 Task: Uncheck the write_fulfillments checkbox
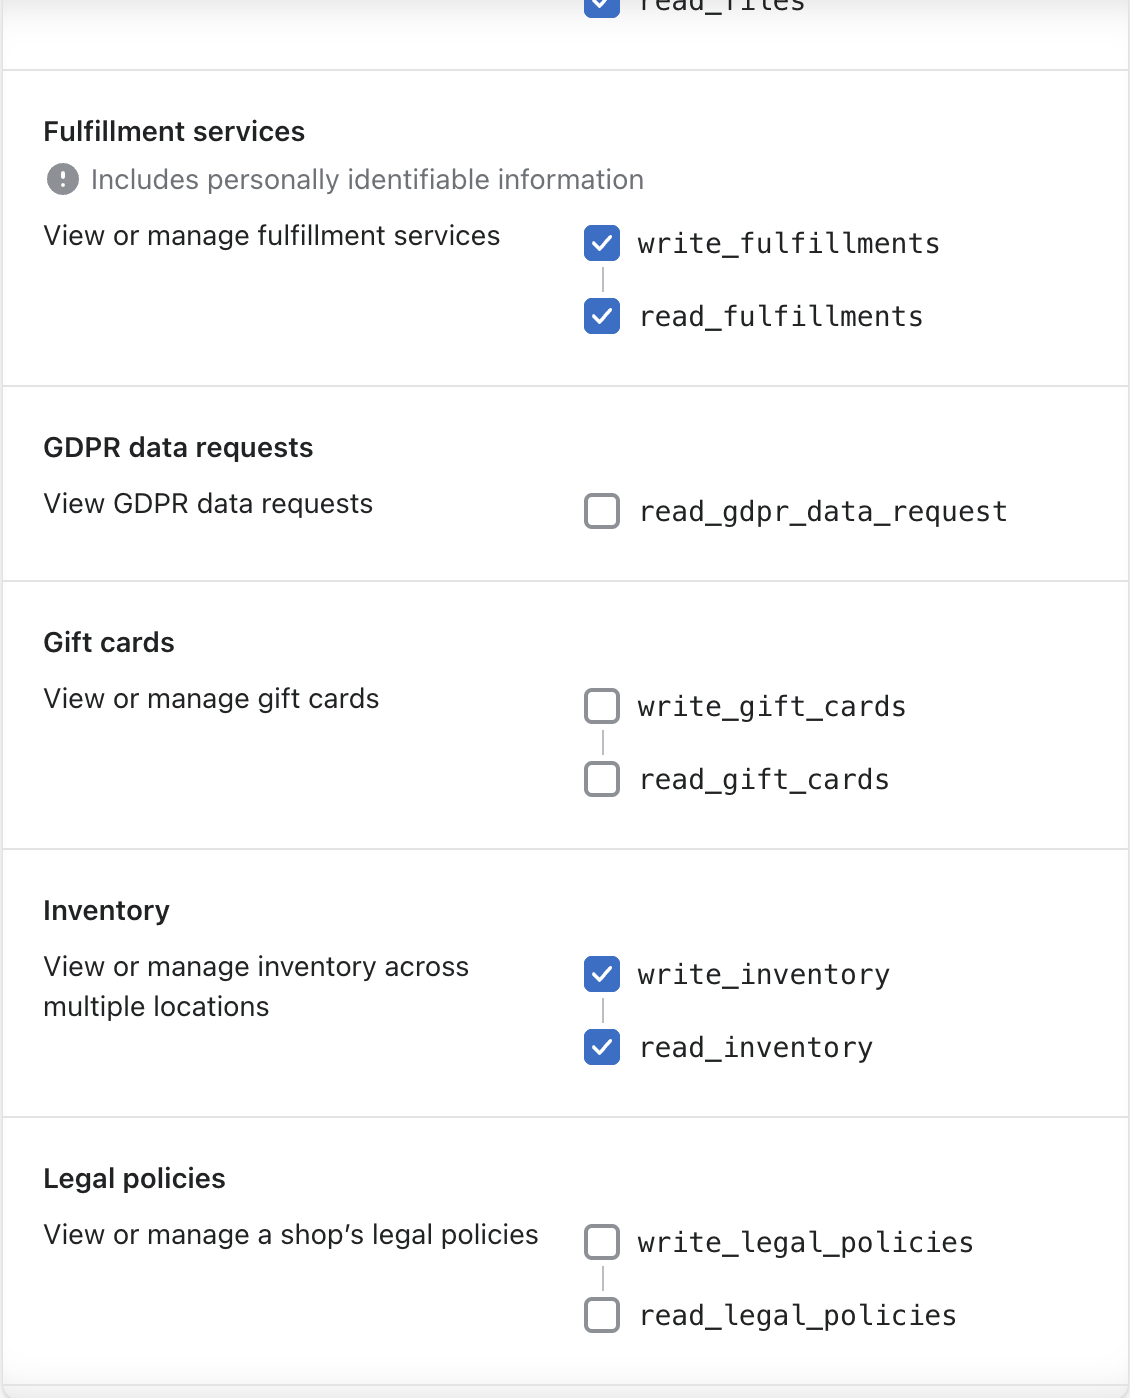pos(602,243)
